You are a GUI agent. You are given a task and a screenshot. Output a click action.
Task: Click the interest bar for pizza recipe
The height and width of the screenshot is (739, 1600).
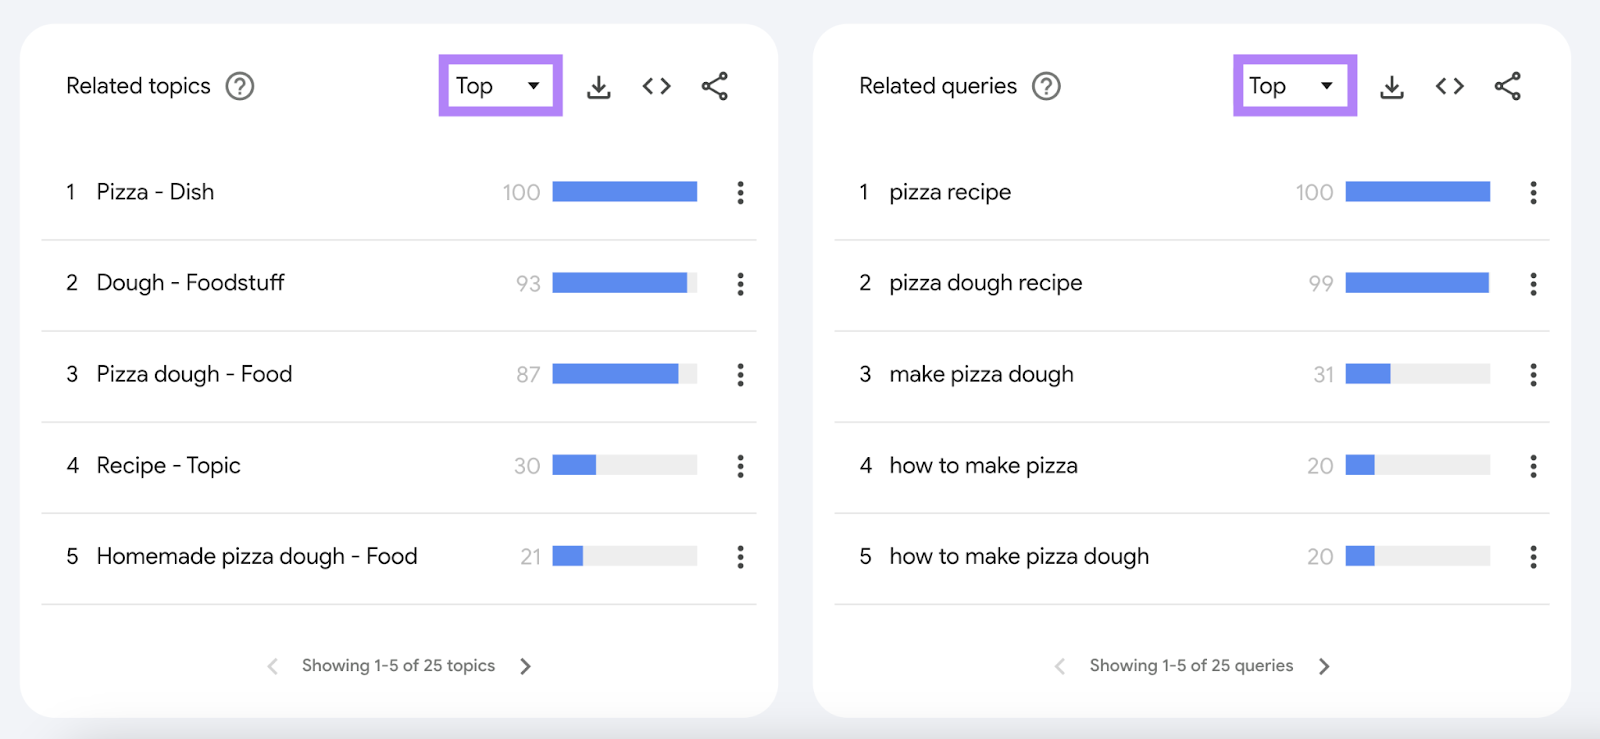click(x=1418, y=191)
